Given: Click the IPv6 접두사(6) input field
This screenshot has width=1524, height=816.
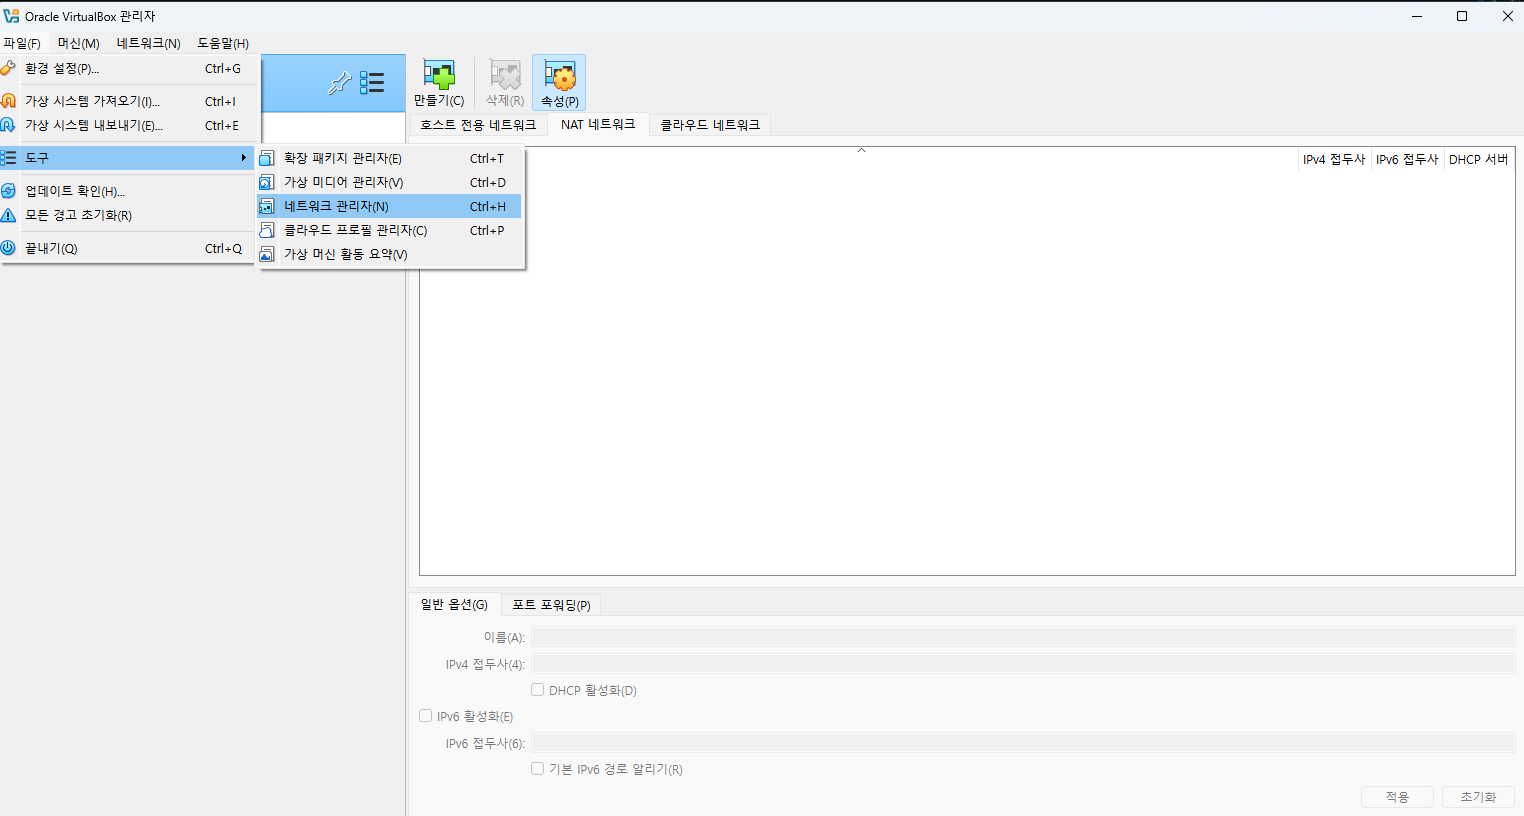Looking at the screenshot, I should click(1023, 743).
